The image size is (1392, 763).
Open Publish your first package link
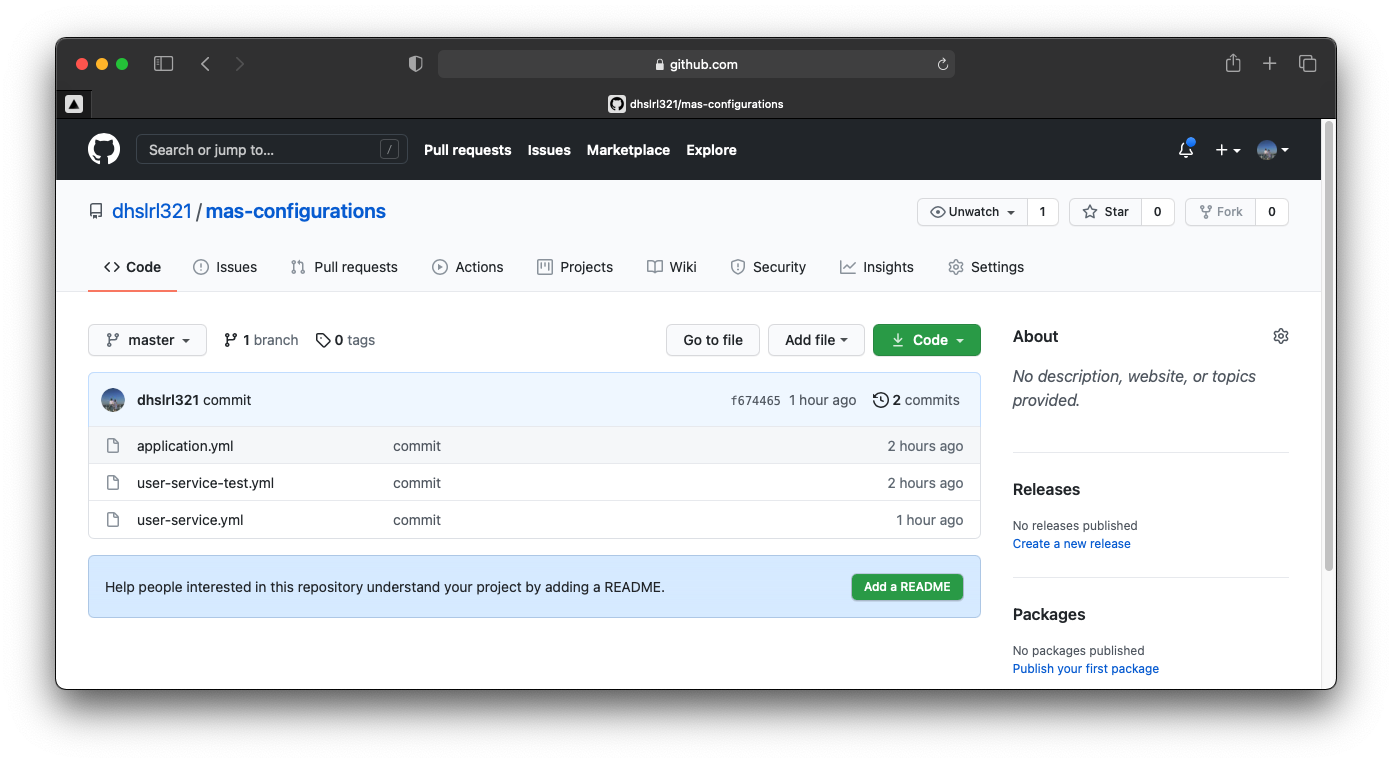point(1085,669)
